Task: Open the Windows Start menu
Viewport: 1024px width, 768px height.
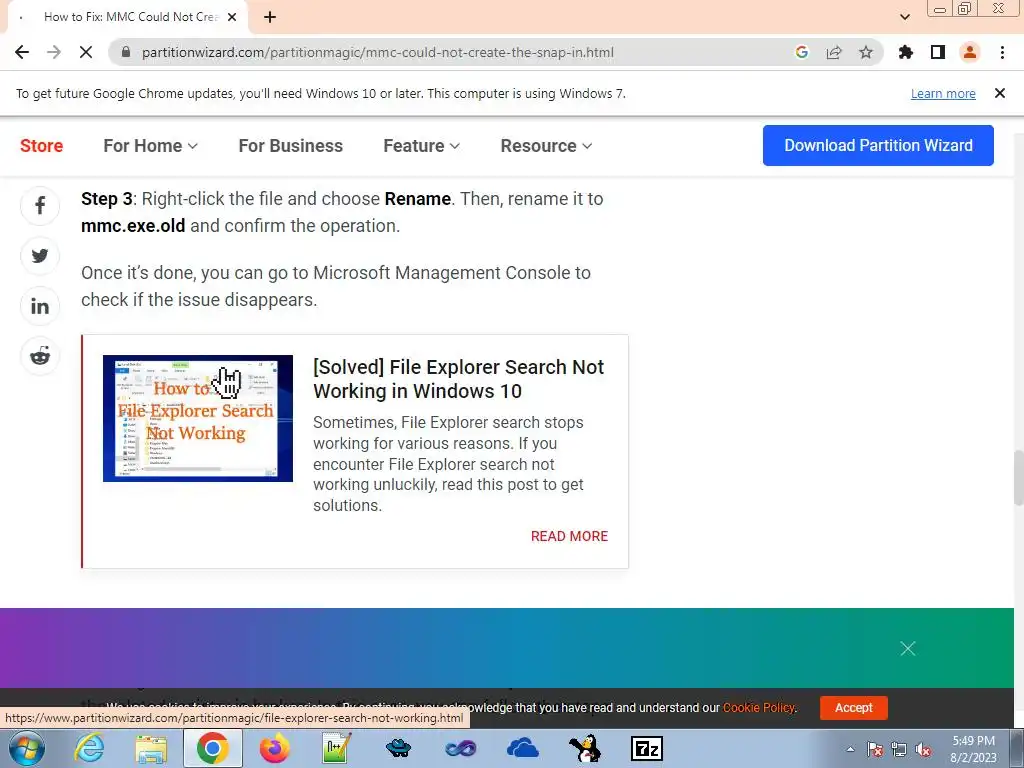Action: tap(27, 748)
